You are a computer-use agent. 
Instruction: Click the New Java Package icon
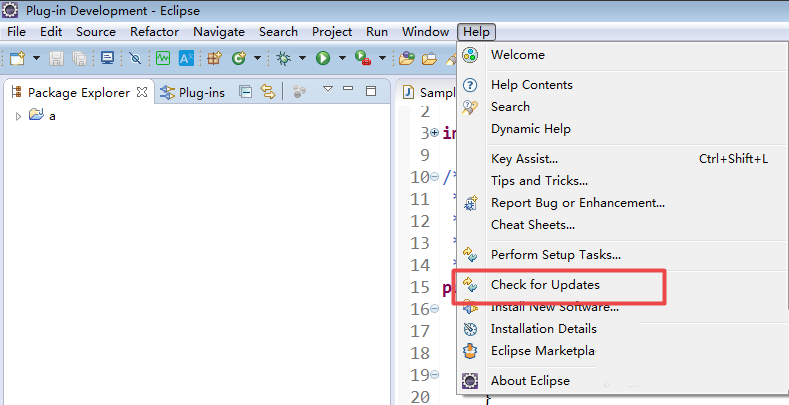click(x=214, y=58)
